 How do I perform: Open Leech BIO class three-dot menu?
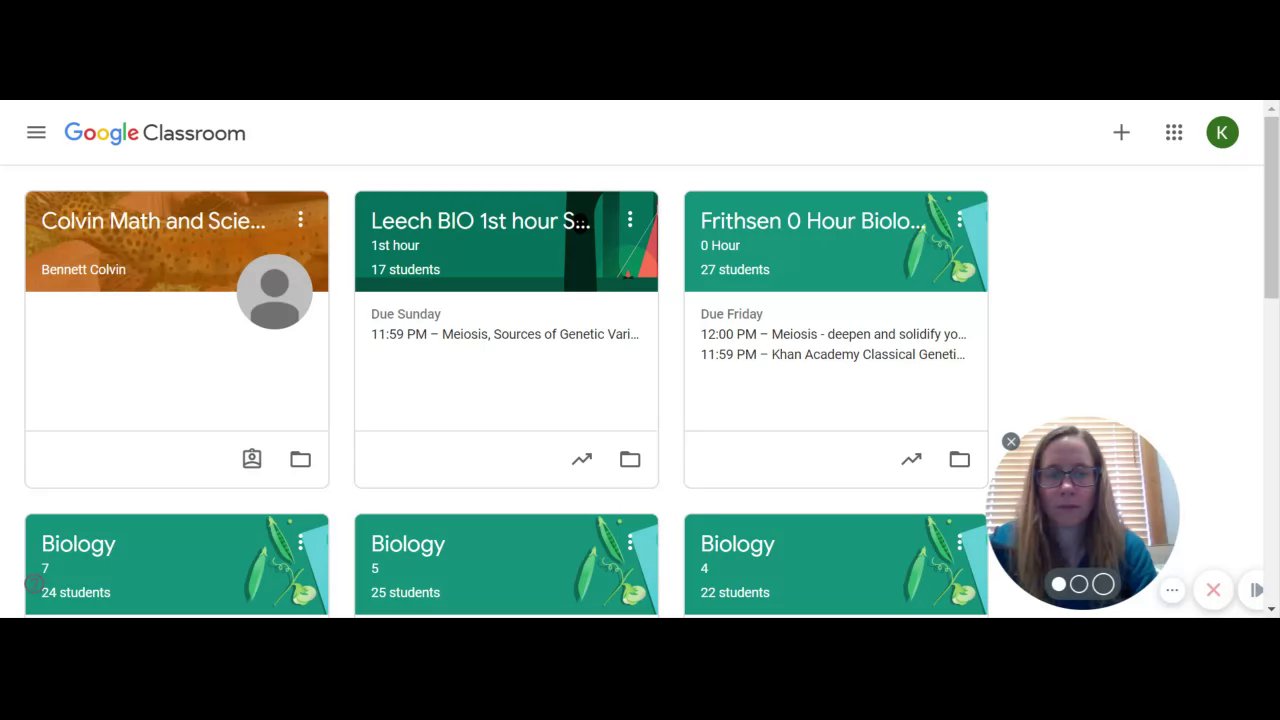(630, 219)
